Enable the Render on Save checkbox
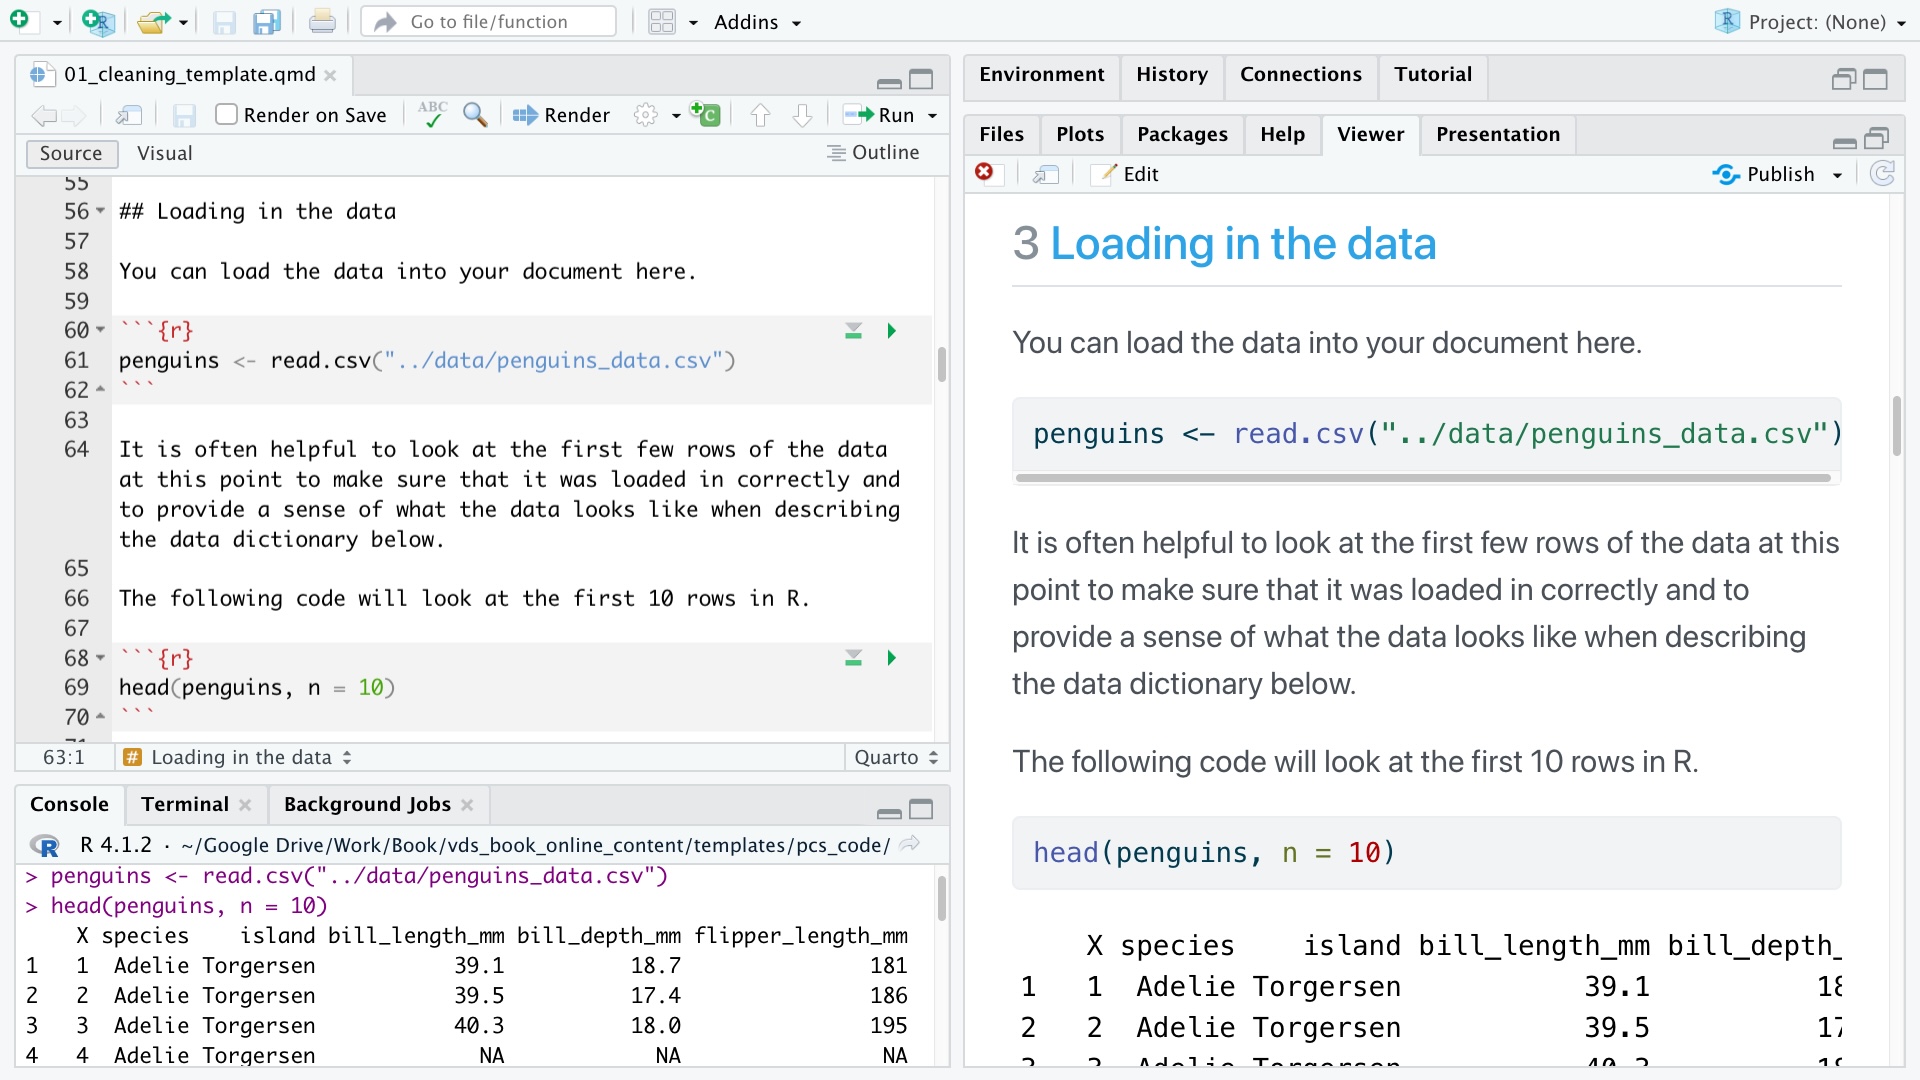Viewport: 1920px width, 1080px height. point(227,115)
